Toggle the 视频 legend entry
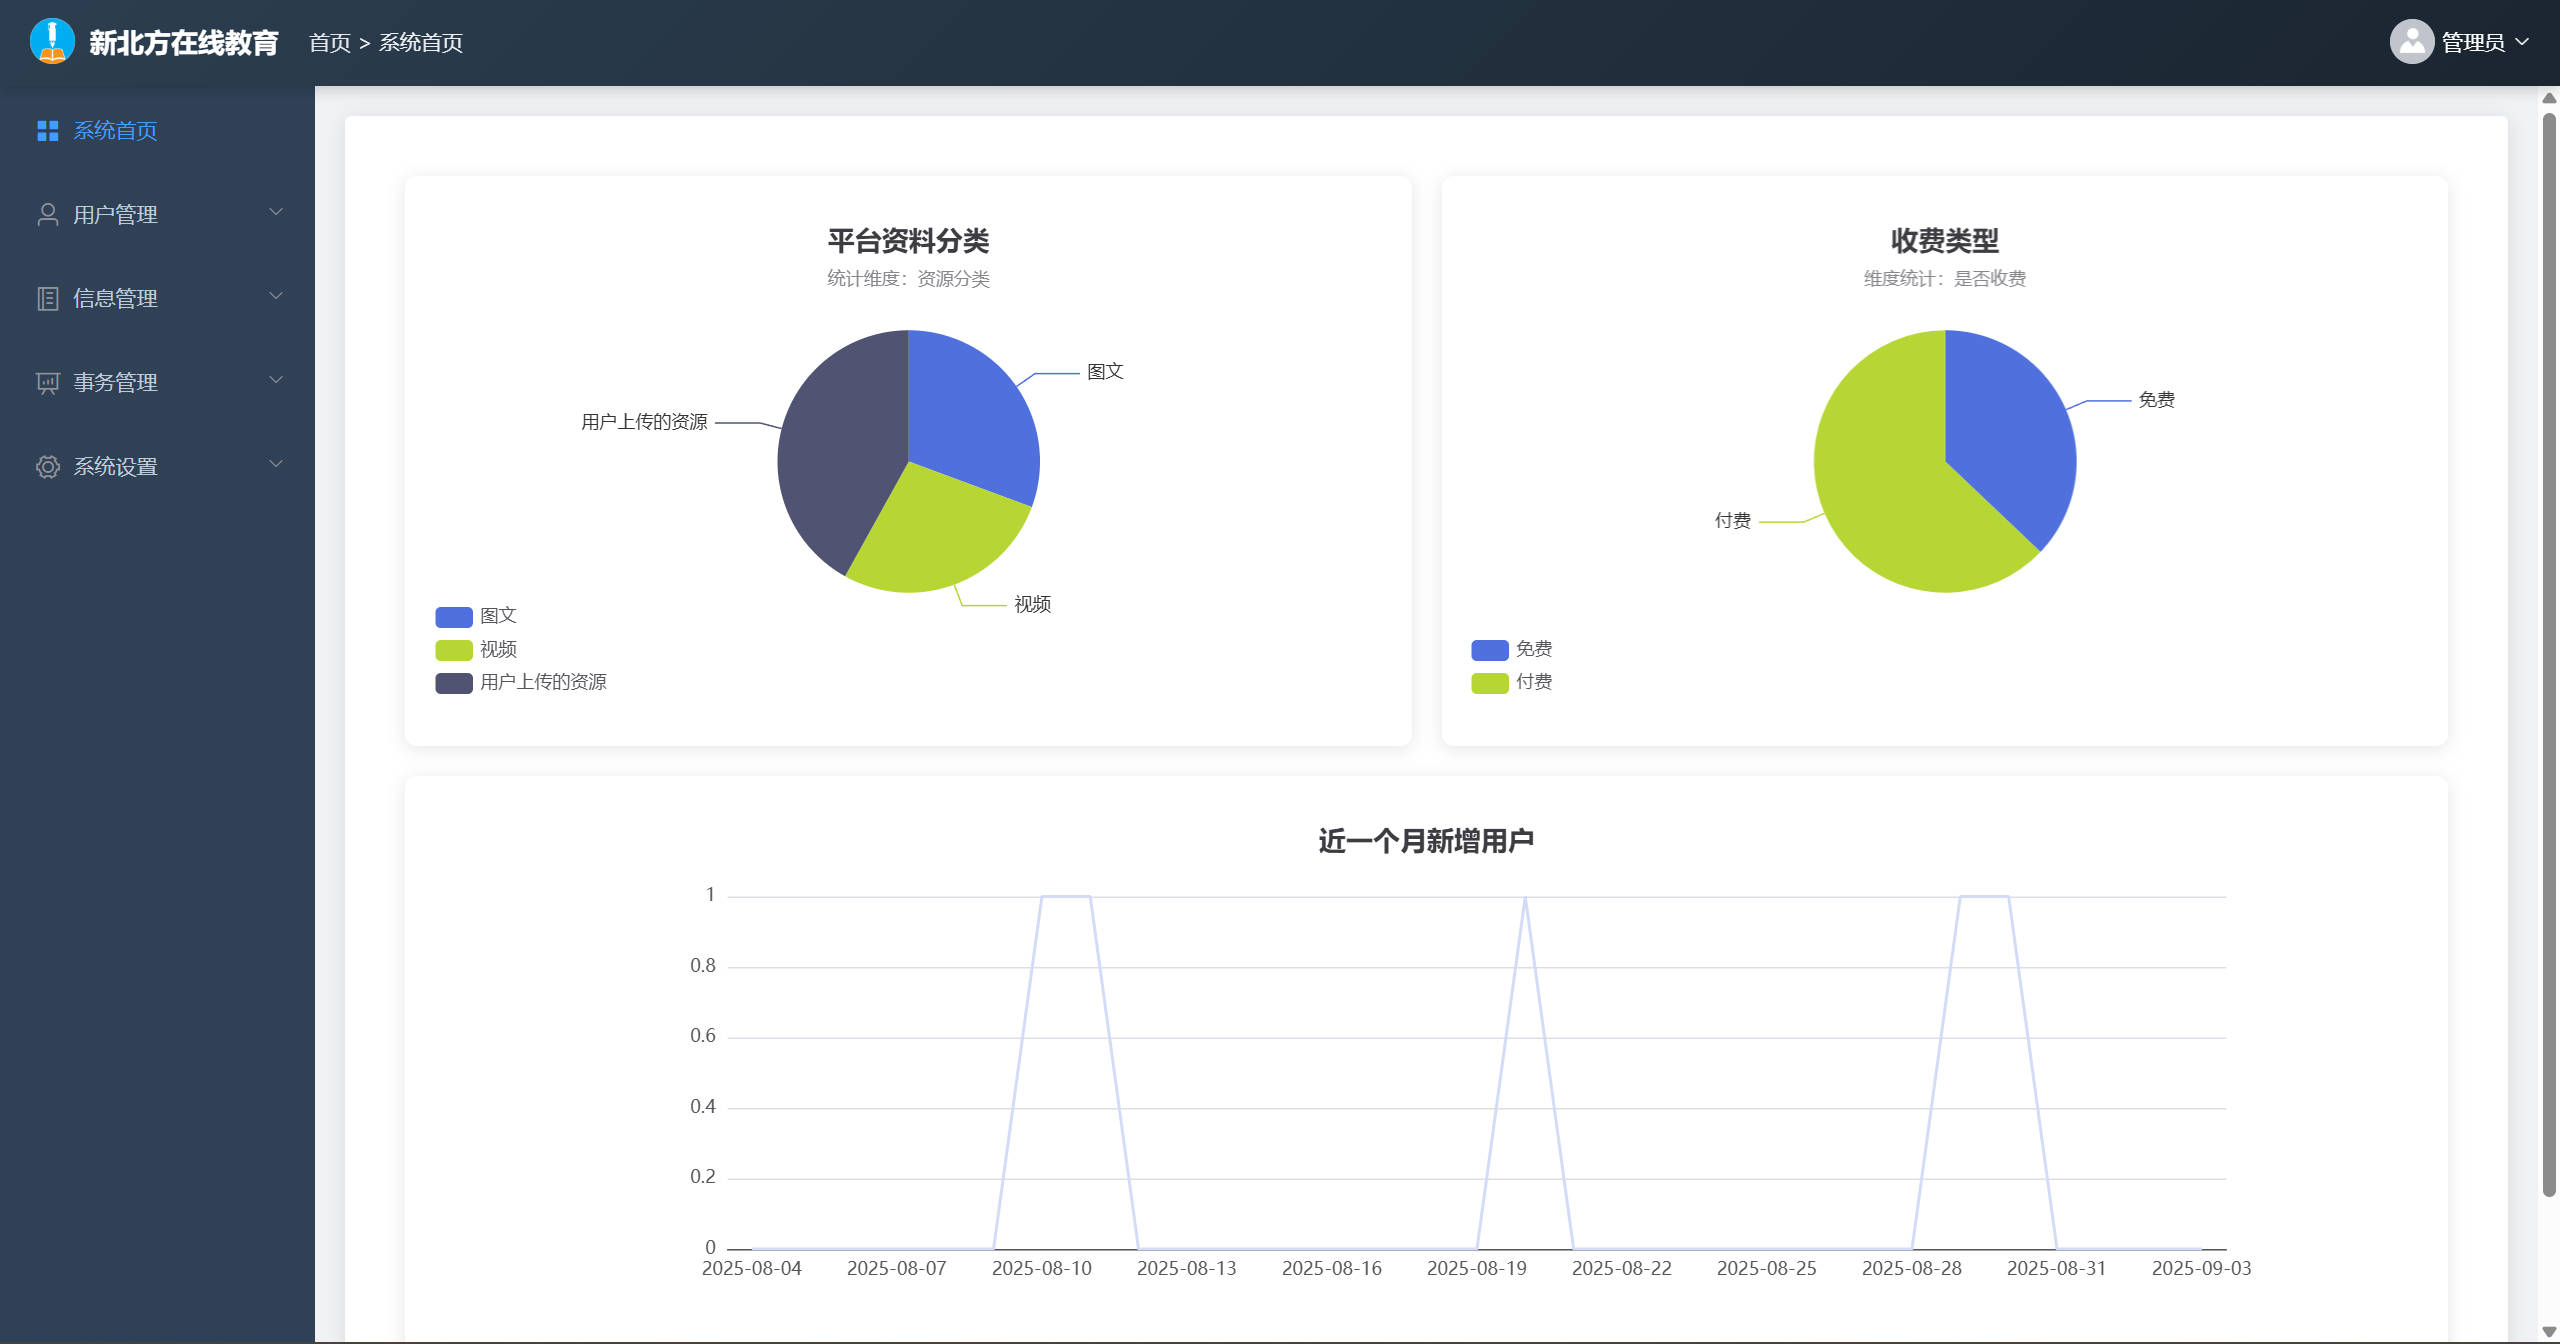 pyautogui.click(x=476, y=650)
